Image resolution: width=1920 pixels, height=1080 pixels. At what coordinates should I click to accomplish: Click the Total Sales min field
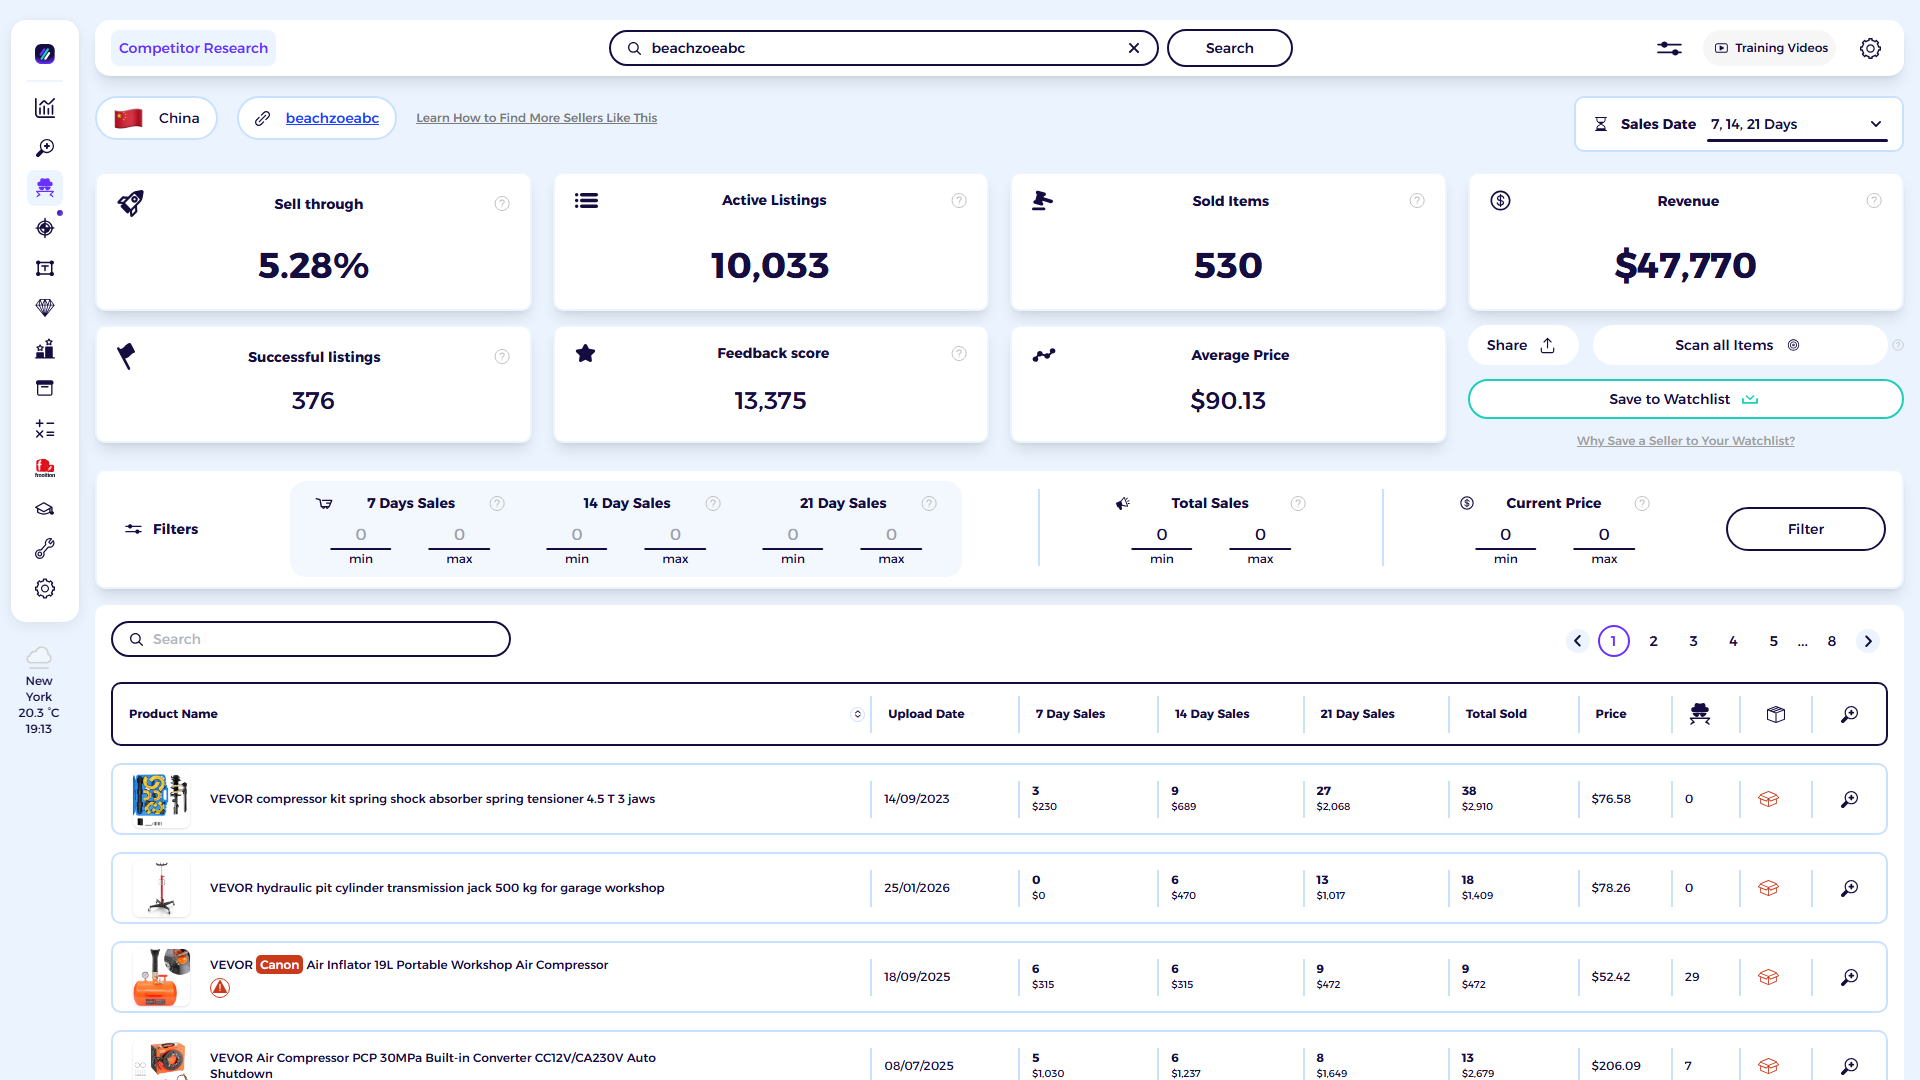tap(1162, 536)
